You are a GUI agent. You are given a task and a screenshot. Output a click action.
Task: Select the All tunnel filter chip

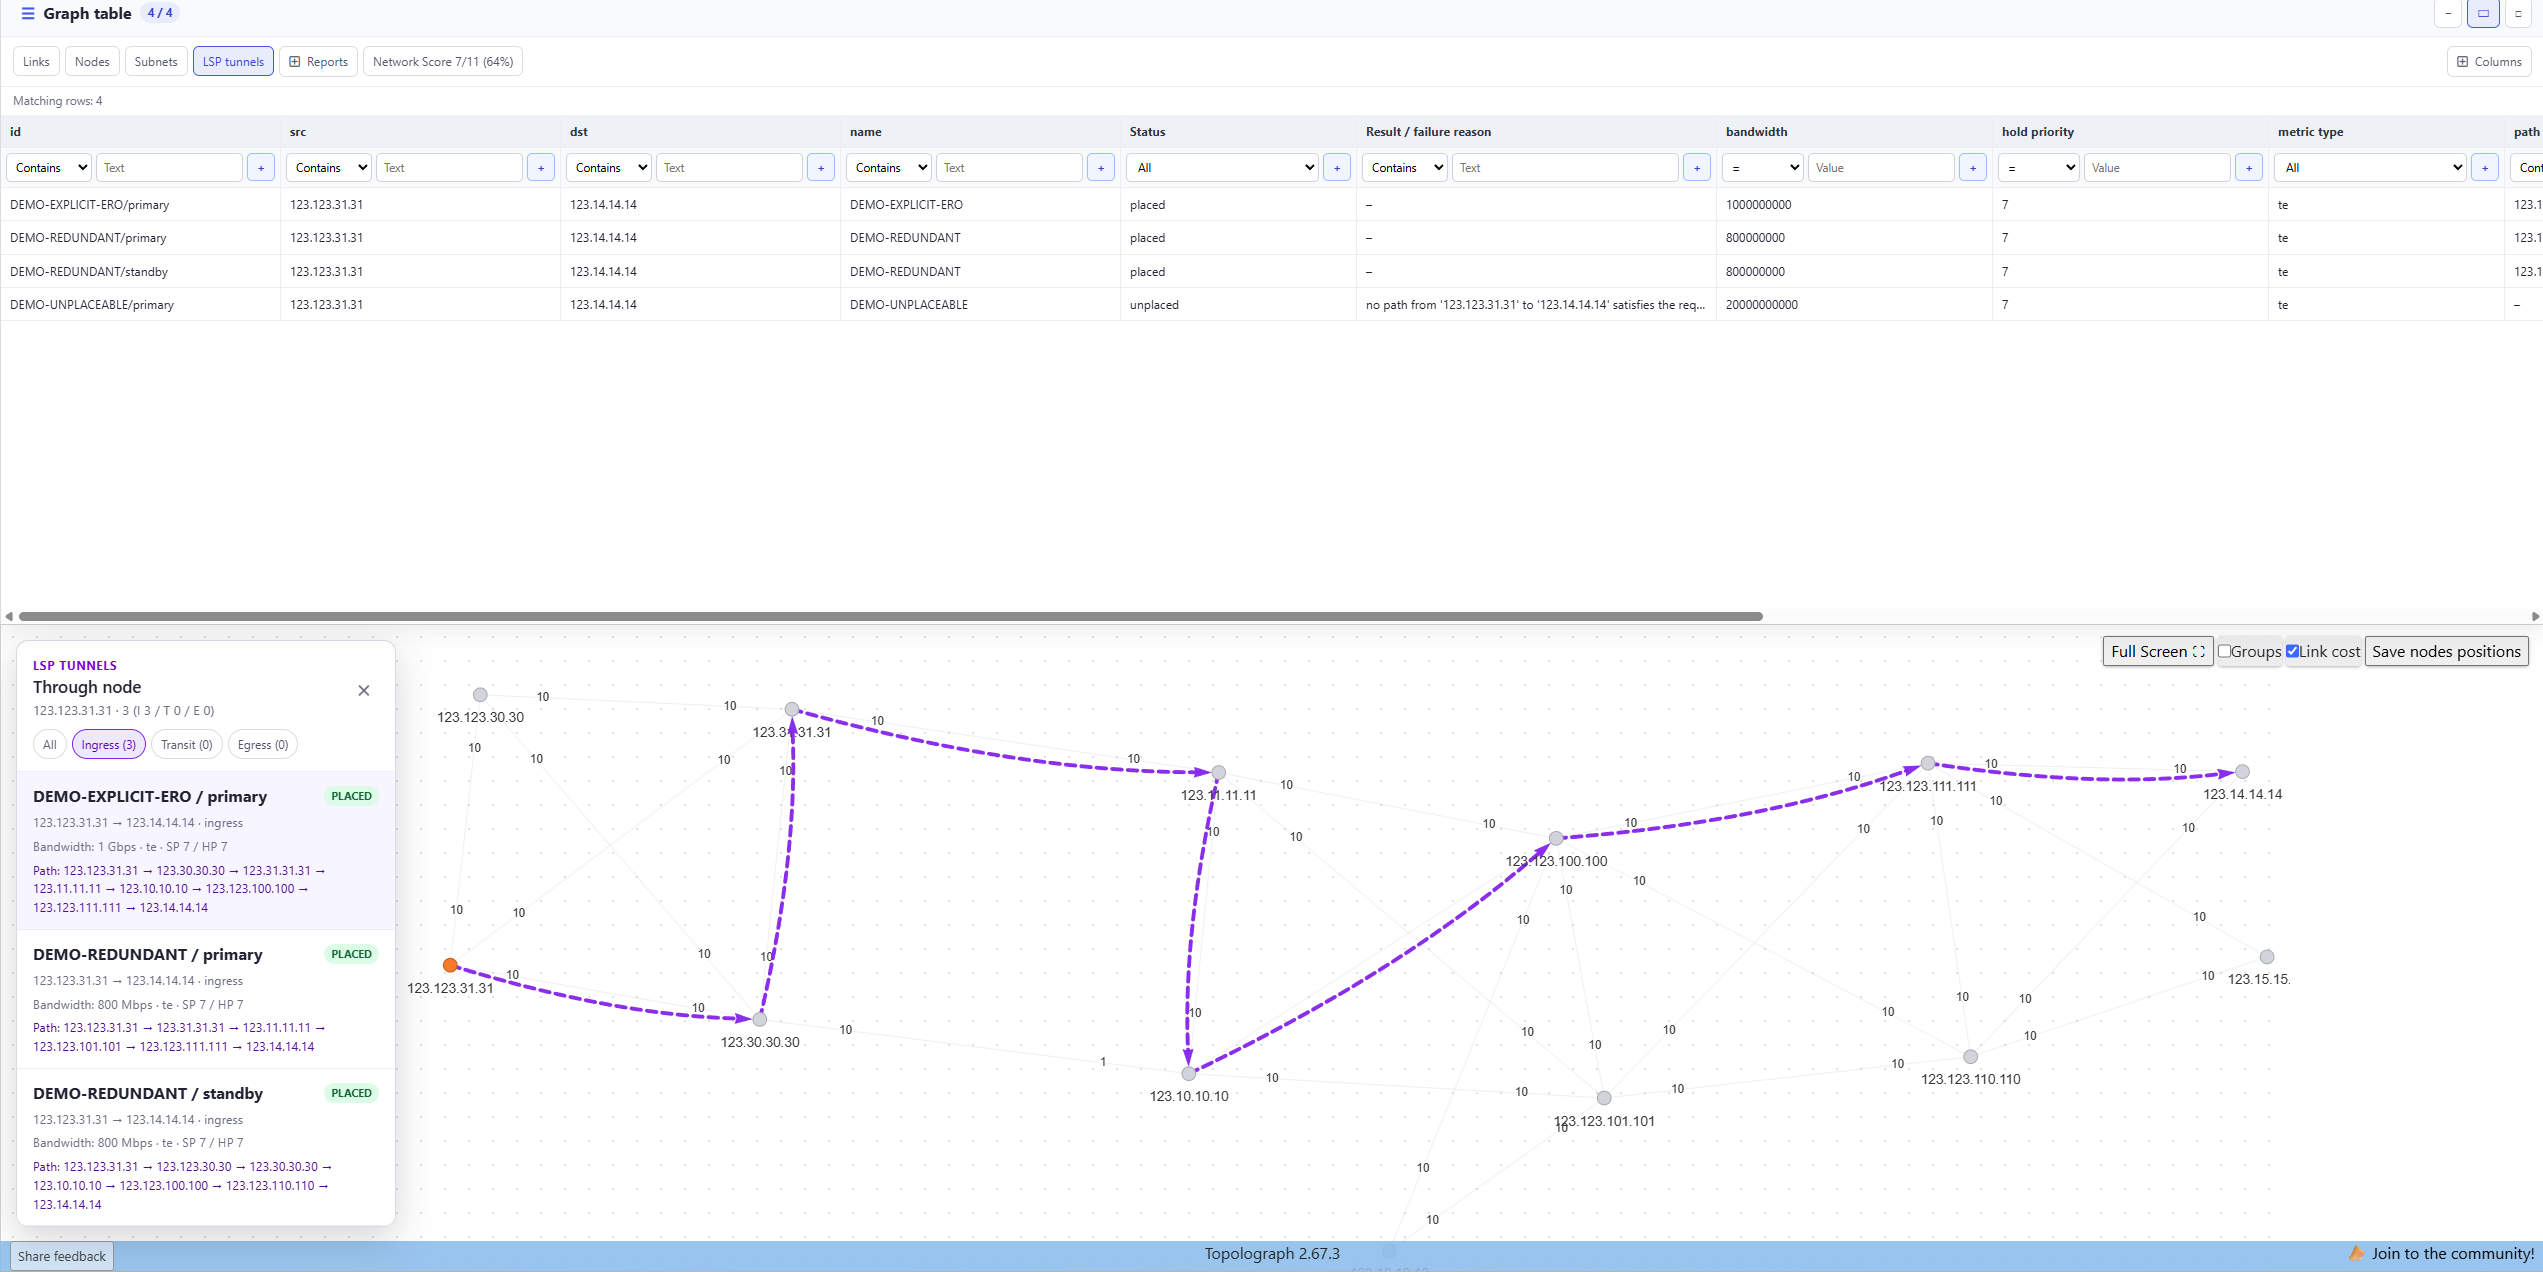(x=50, y=745)
